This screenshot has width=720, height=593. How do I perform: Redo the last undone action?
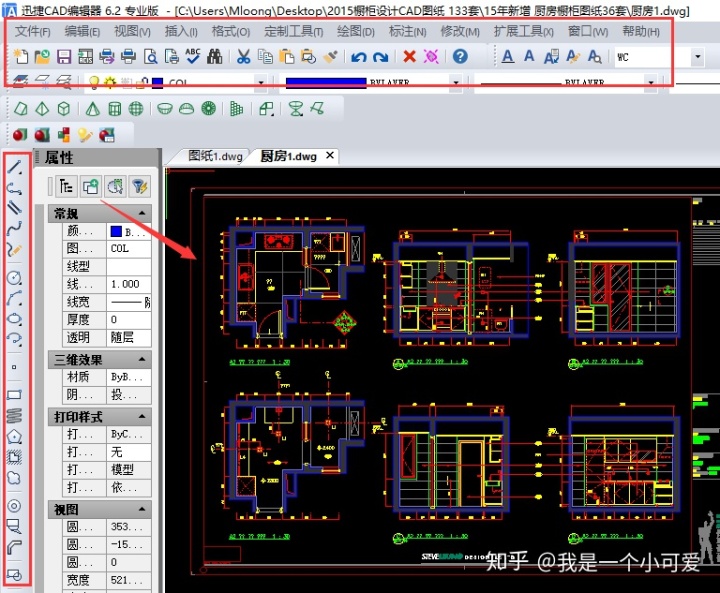381,56
